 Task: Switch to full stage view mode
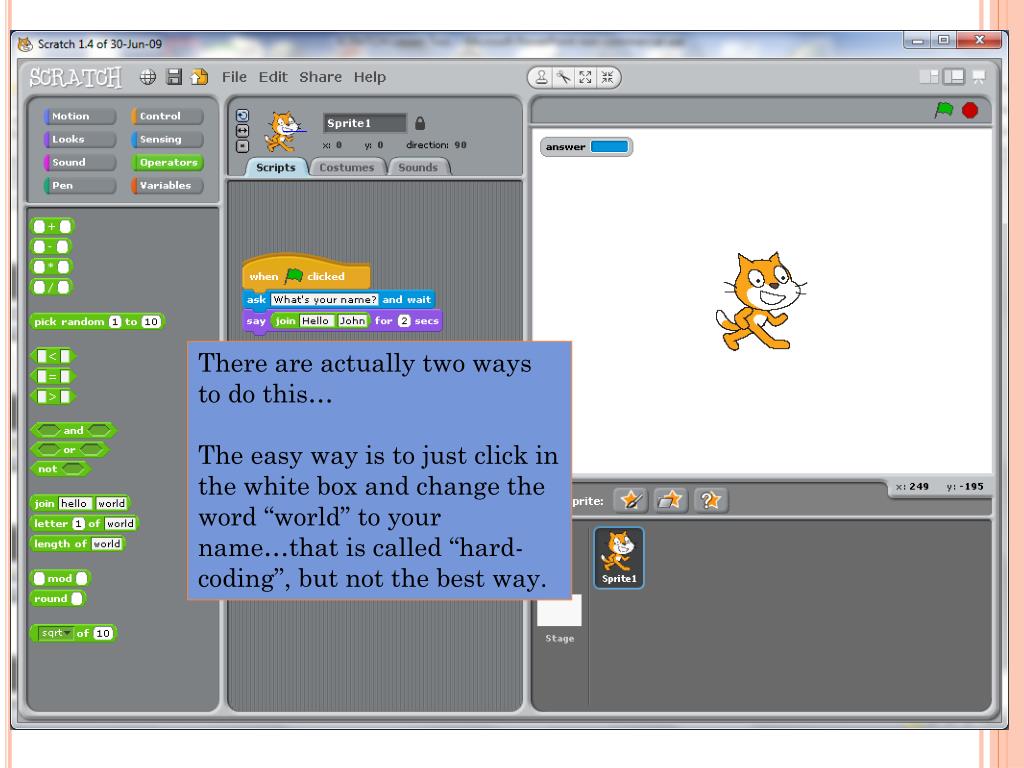pyautogui.click(x=953, y=77)
